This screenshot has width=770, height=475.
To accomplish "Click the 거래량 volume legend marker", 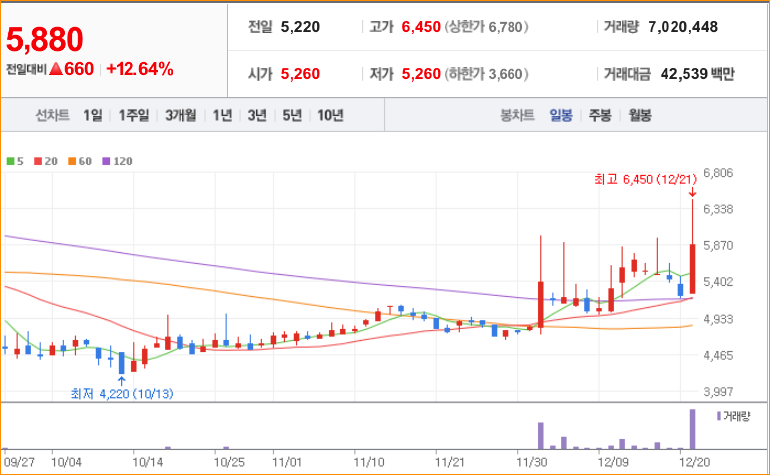I will (733, 417).
